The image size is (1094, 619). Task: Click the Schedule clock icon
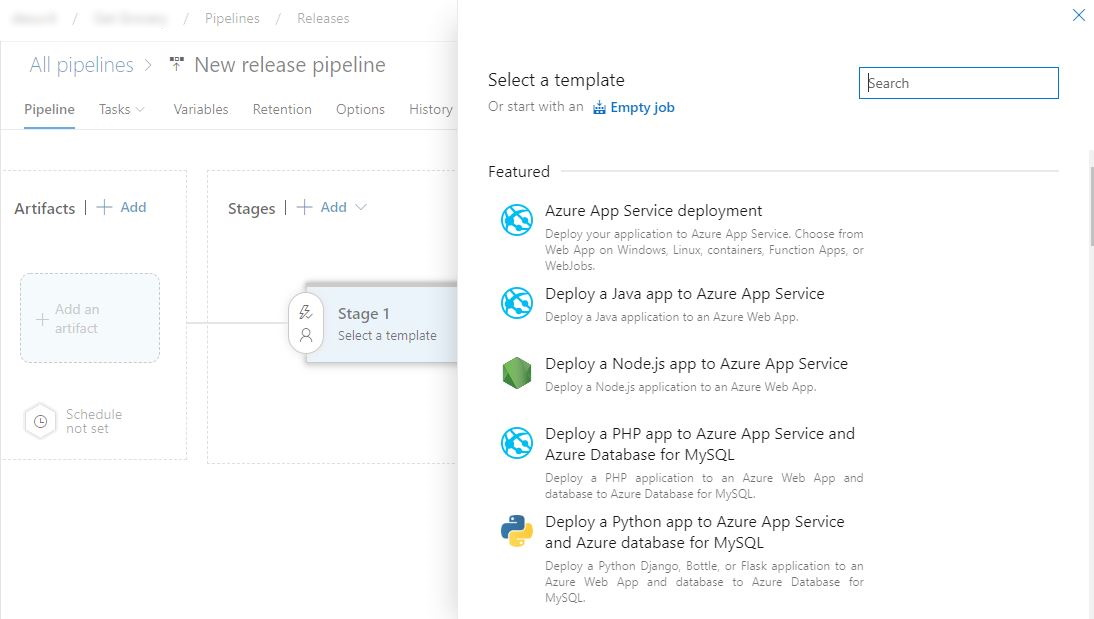click(40, 422)
